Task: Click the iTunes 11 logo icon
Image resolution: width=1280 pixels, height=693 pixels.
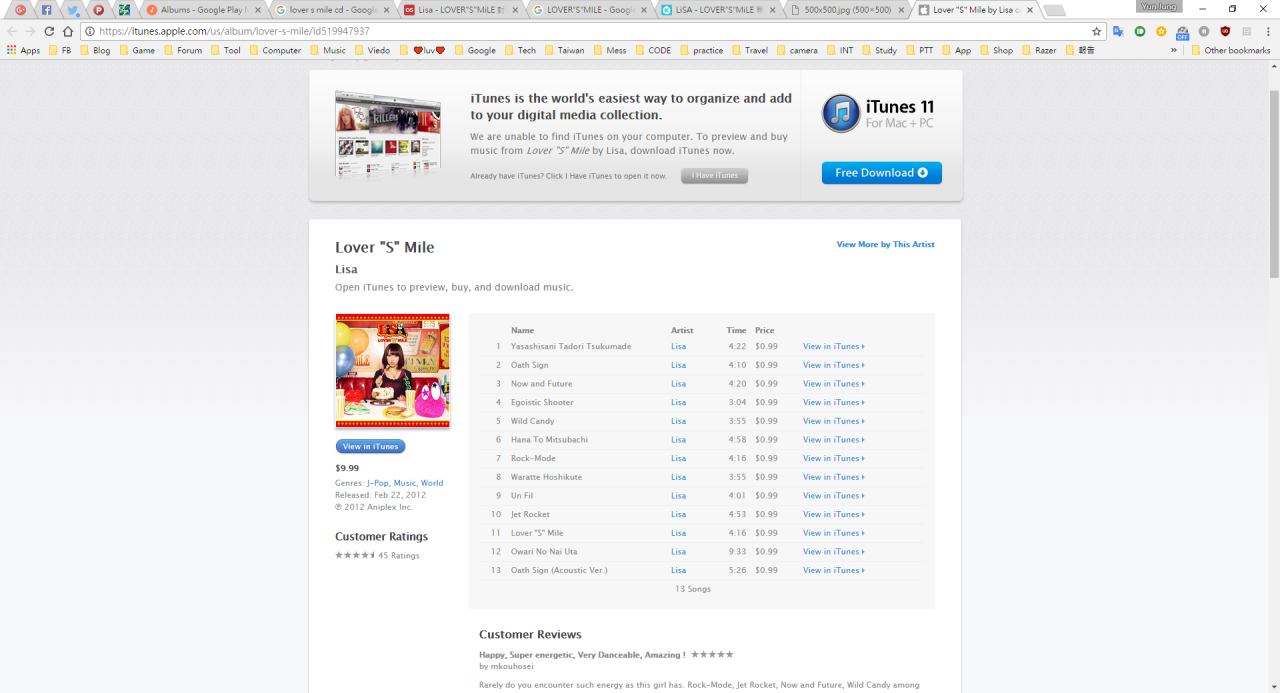Action: (x=840, y=113)
